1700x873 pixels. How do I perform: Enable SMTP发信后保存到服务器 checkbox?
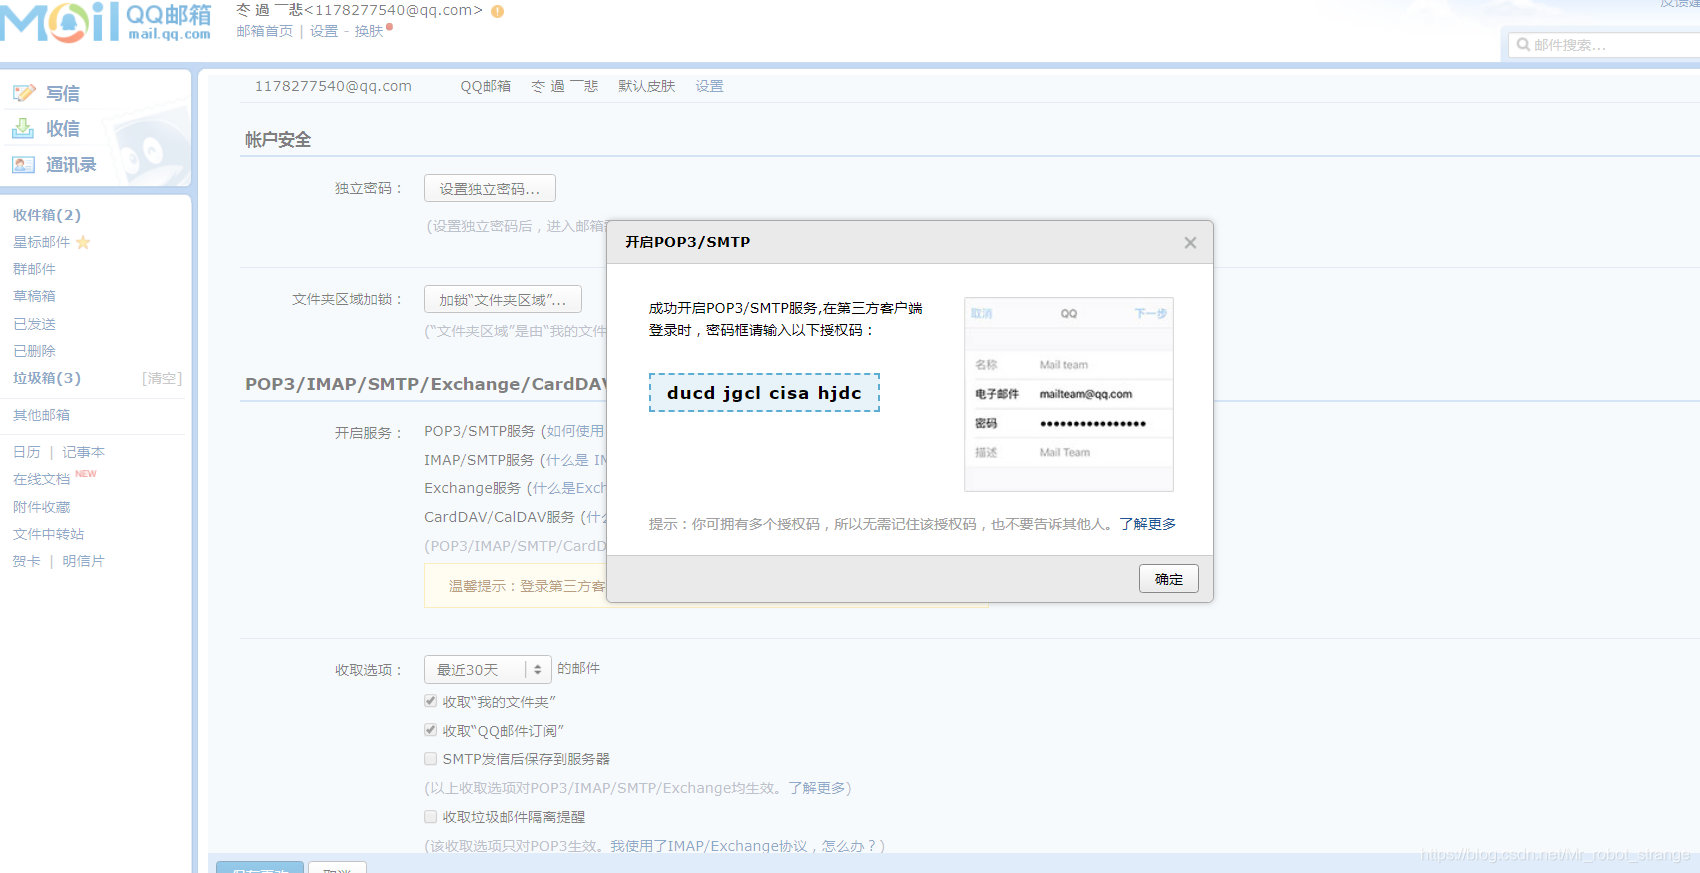[x=430, y=759]
